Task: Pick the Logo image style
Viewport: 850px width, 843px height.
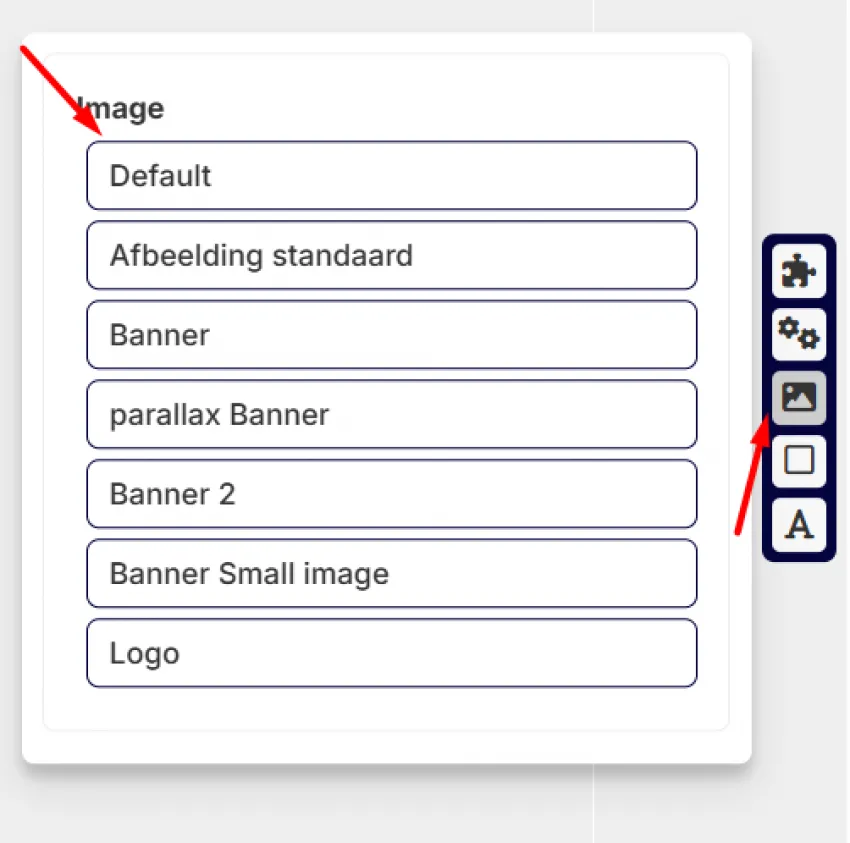Action: (x=391, y=653)
